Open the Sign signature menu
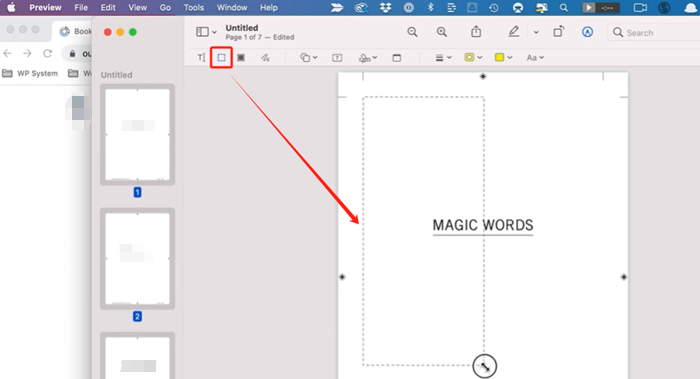700x379 pixels. tap(368, 58)
